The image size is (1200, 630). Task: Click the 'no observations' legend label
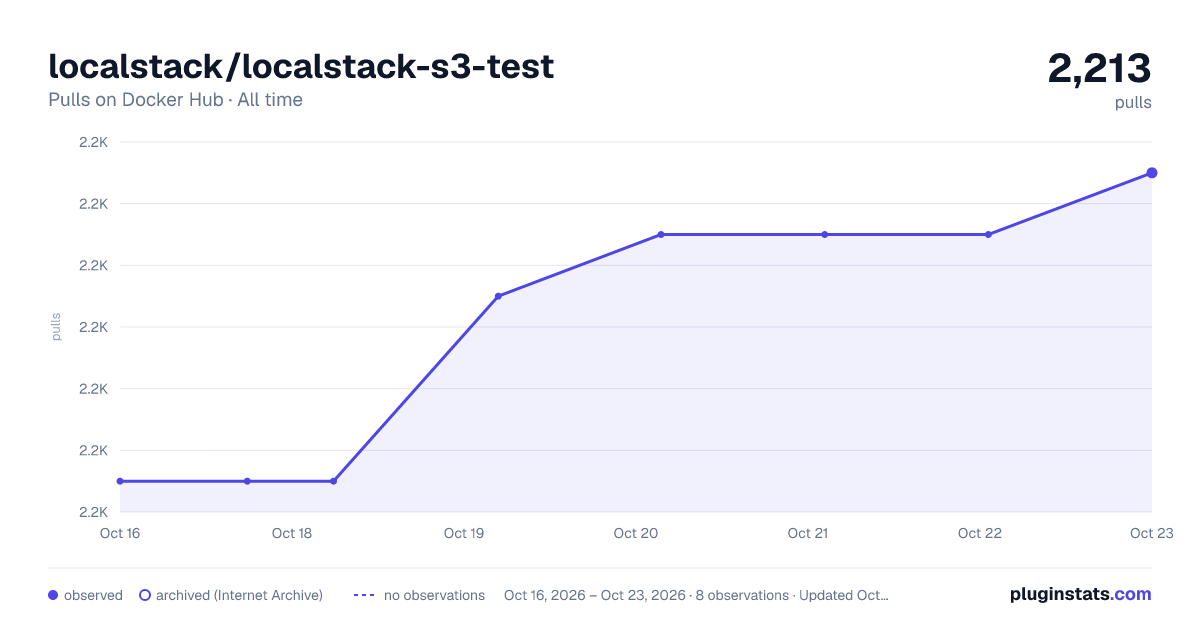pyautogui.click(x=434, y=595)
